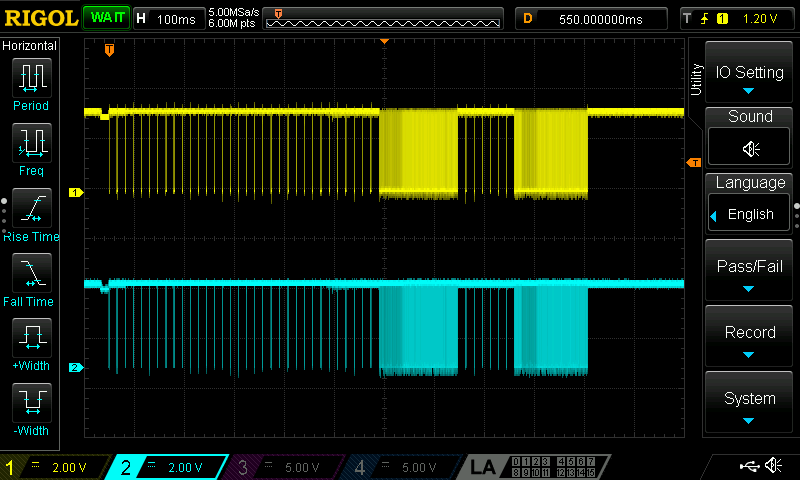The height and width of the screenshot is (480, 800).
Task: Toggle the Sound speaker setting
Action: (750, 148)
